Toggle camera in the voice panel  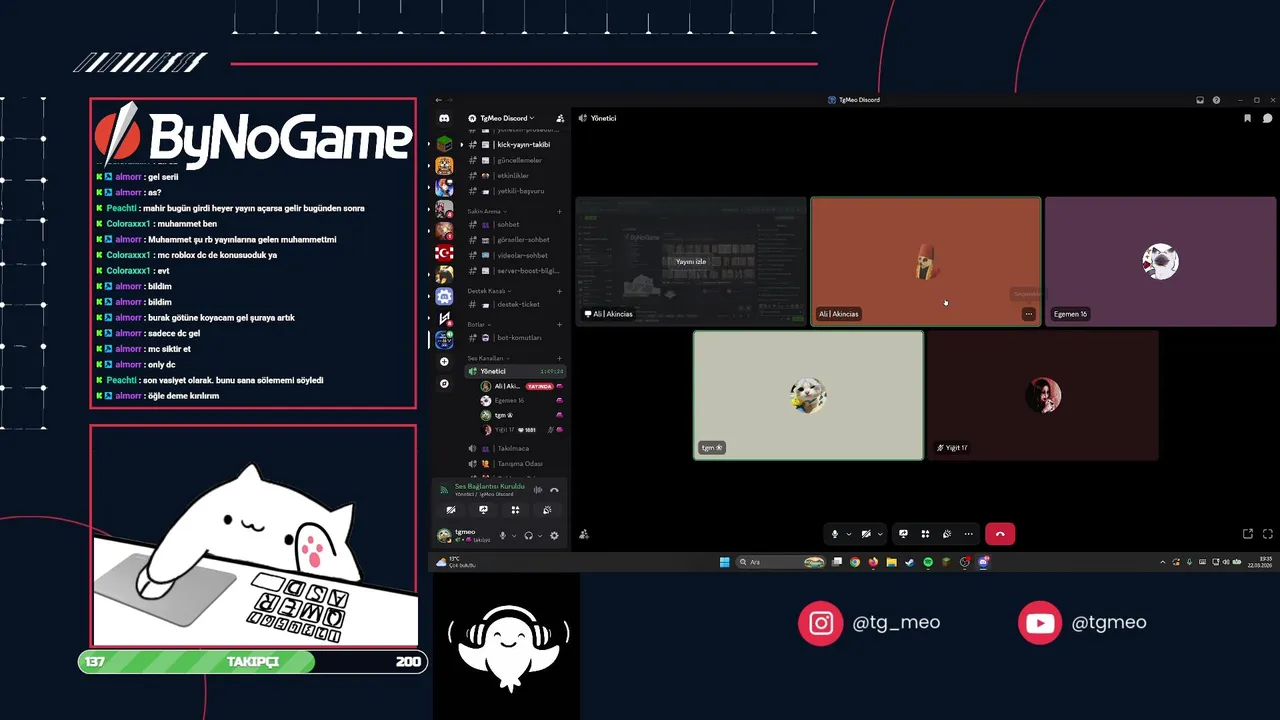point(451,510)
